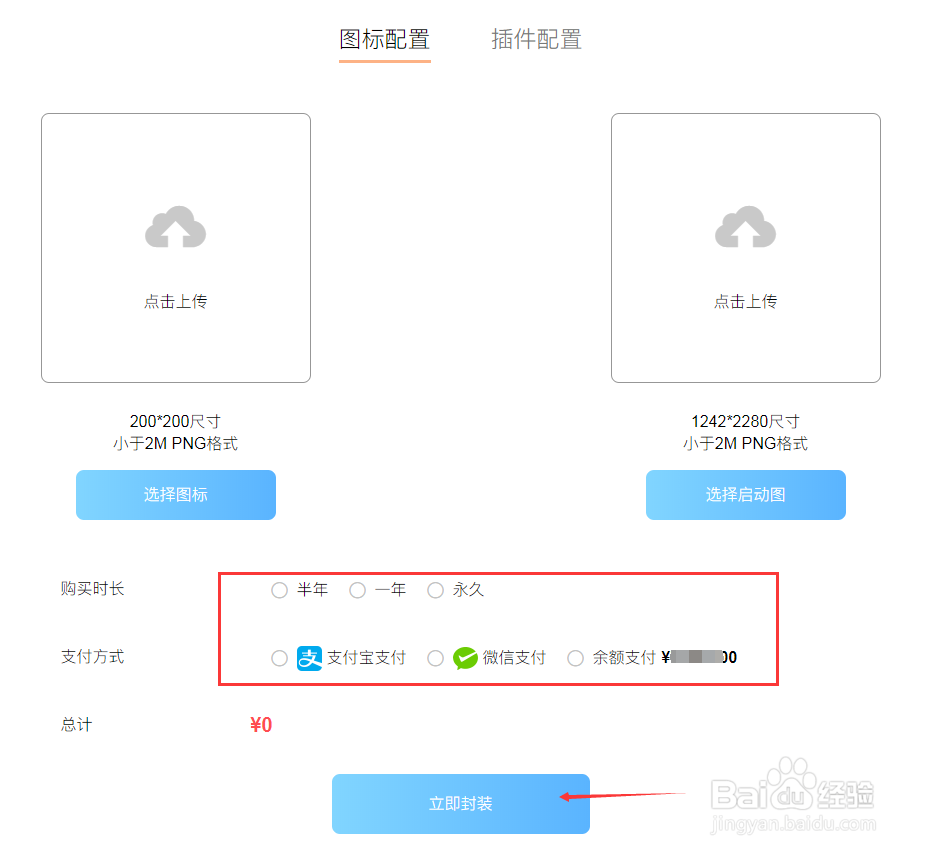The height and width of the screenshot is (856, 926).
Task: Click the 选择启动图 button
Action: click(x=746, y=495)
